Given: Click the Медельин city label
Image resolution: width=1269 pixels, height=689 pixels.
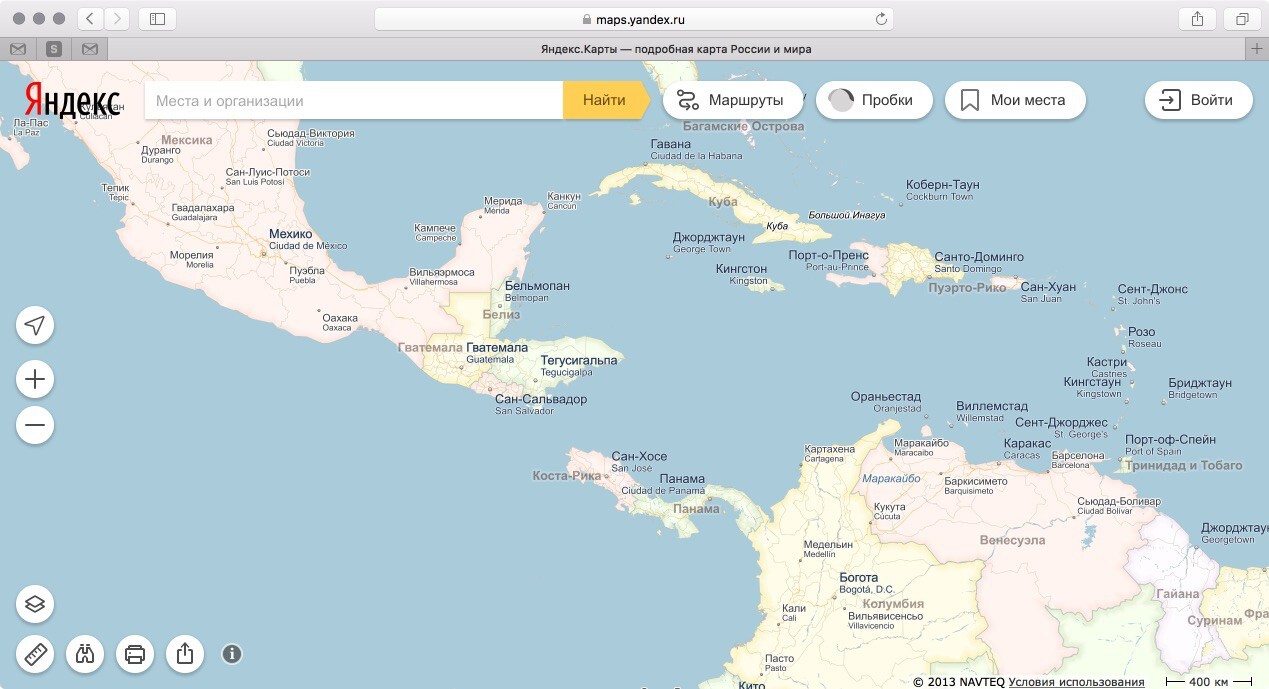Looking at the screenshot, I should [x=828, y=545].
